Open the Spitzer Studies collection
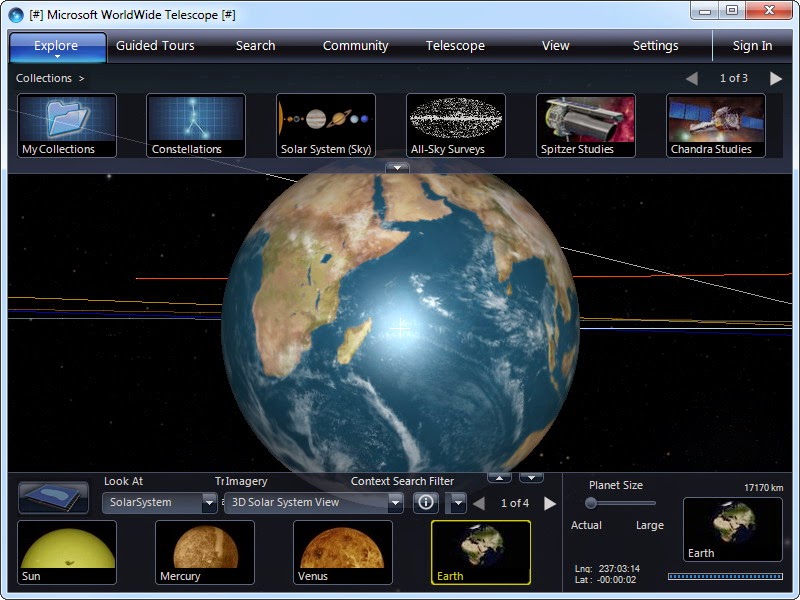This screenshot has width=800, height=600. click(x=585, y=124)
